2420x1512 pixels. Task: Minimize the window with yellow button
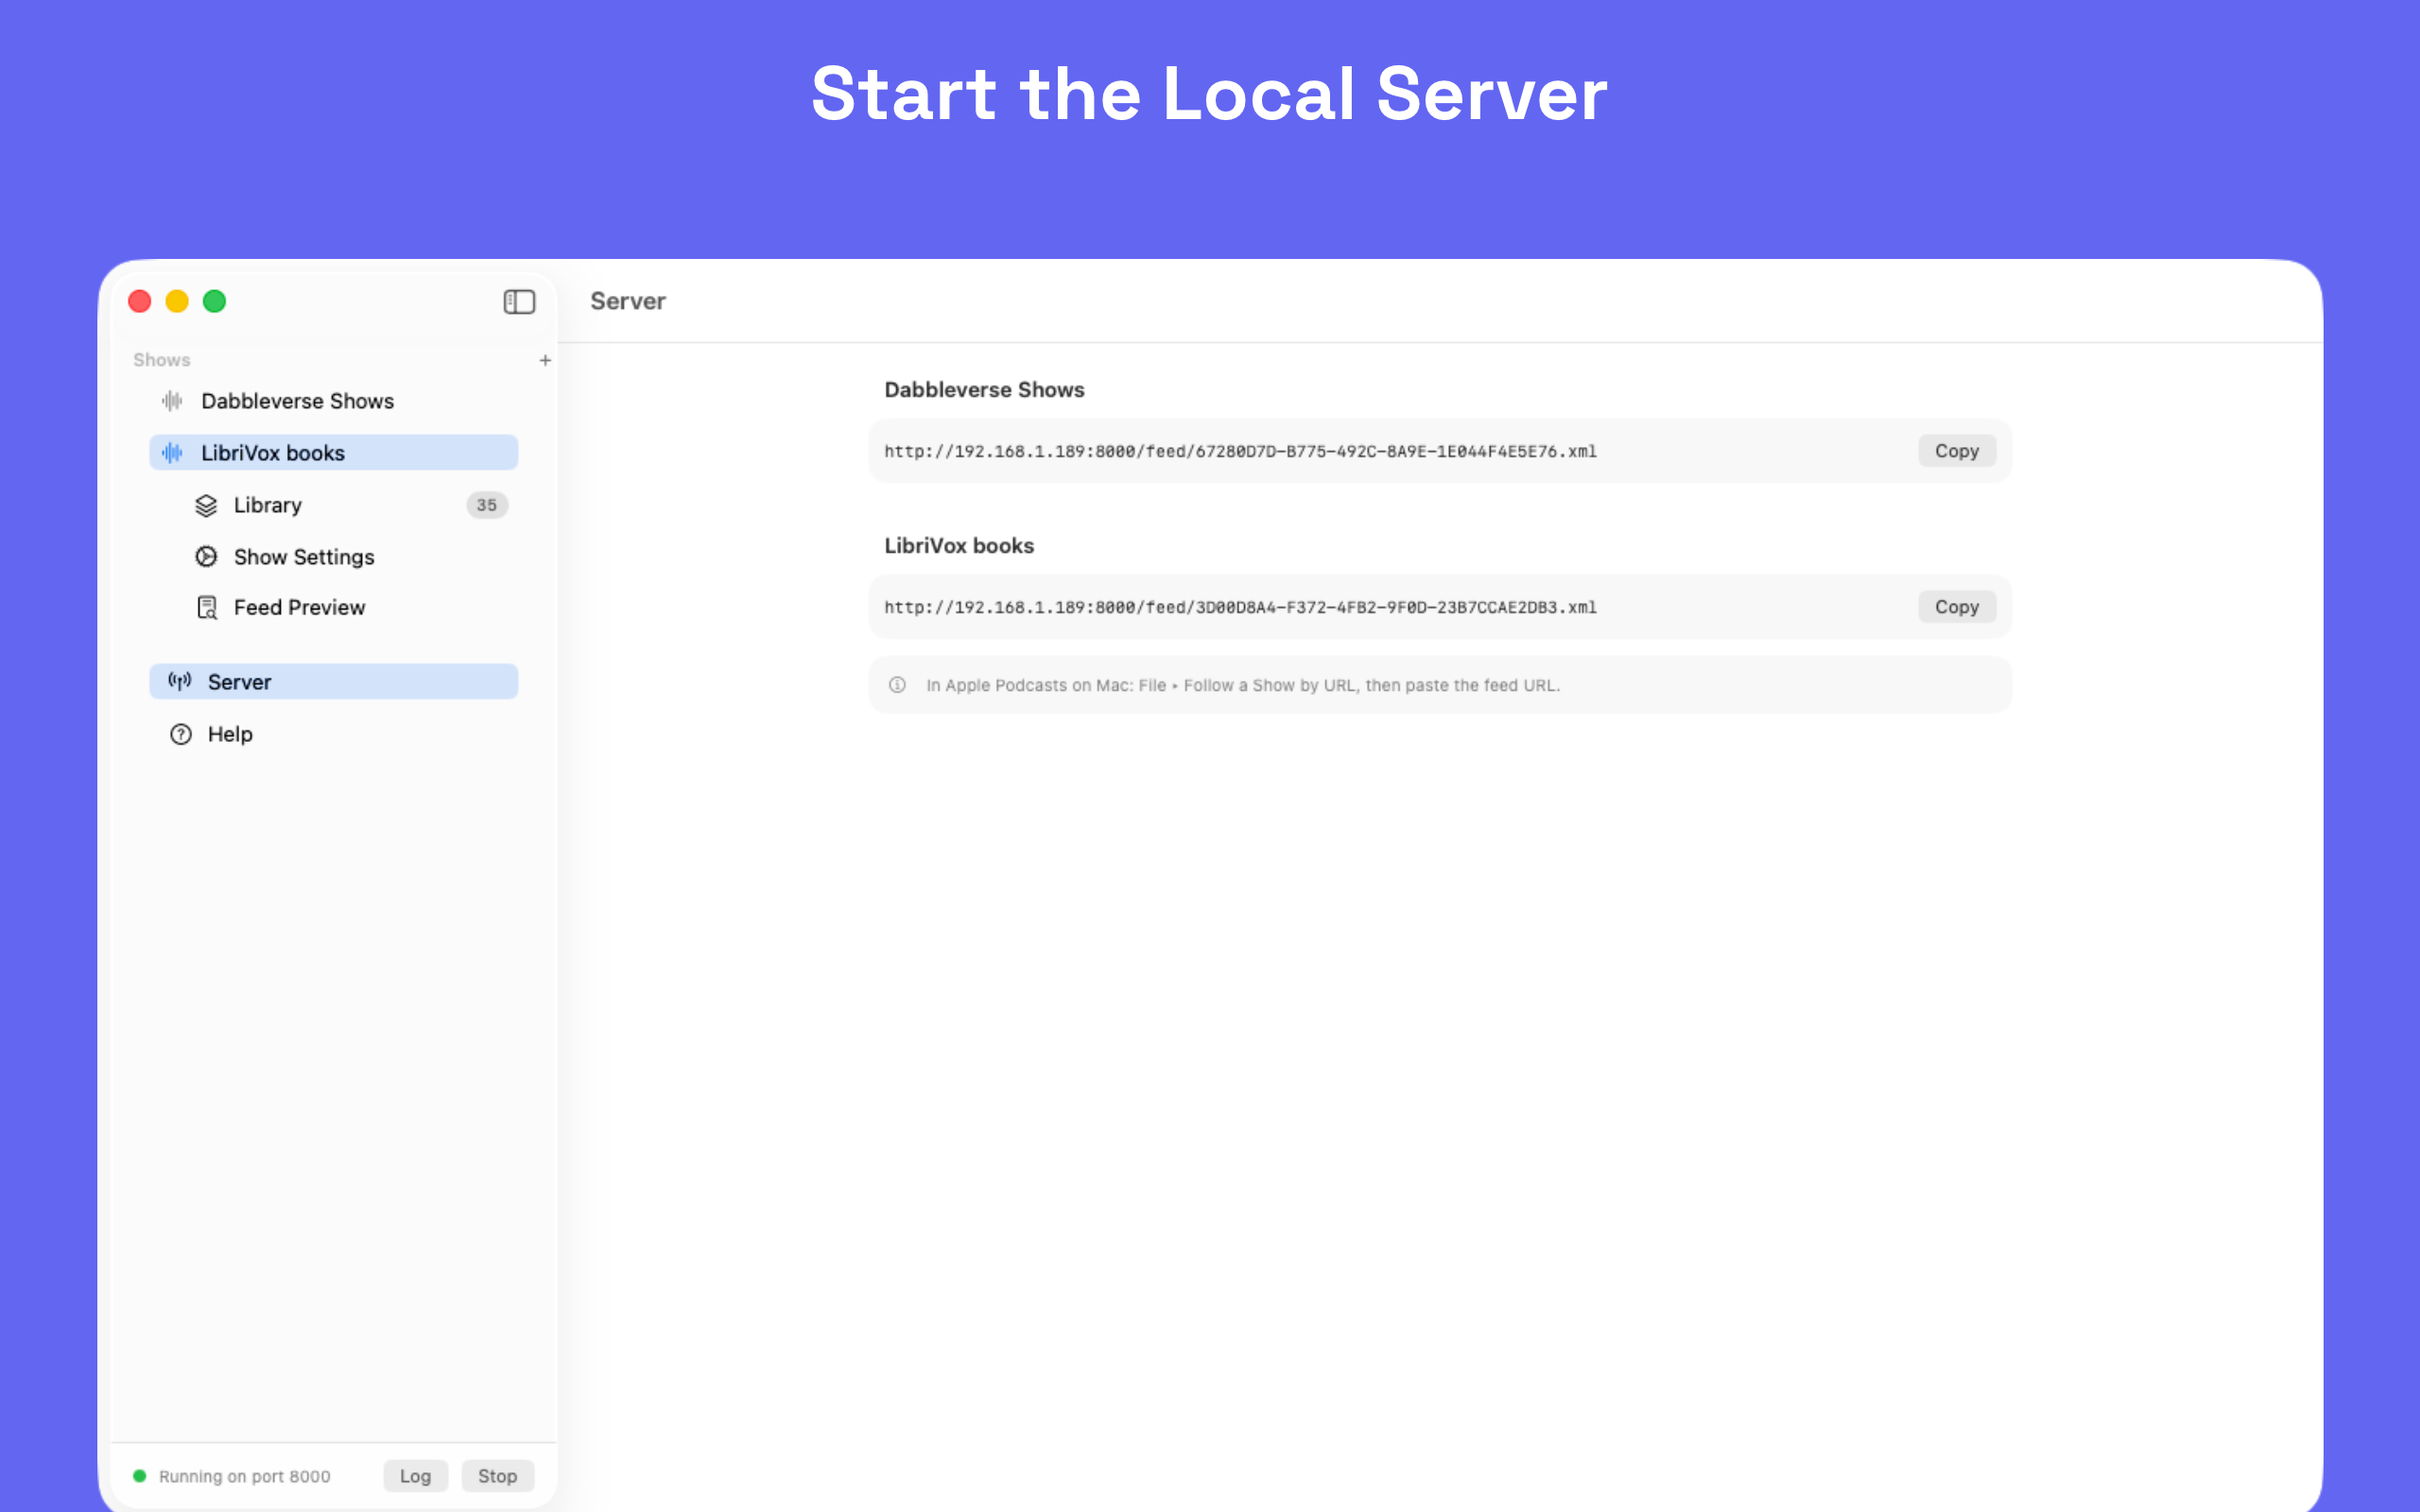point(177,301)
